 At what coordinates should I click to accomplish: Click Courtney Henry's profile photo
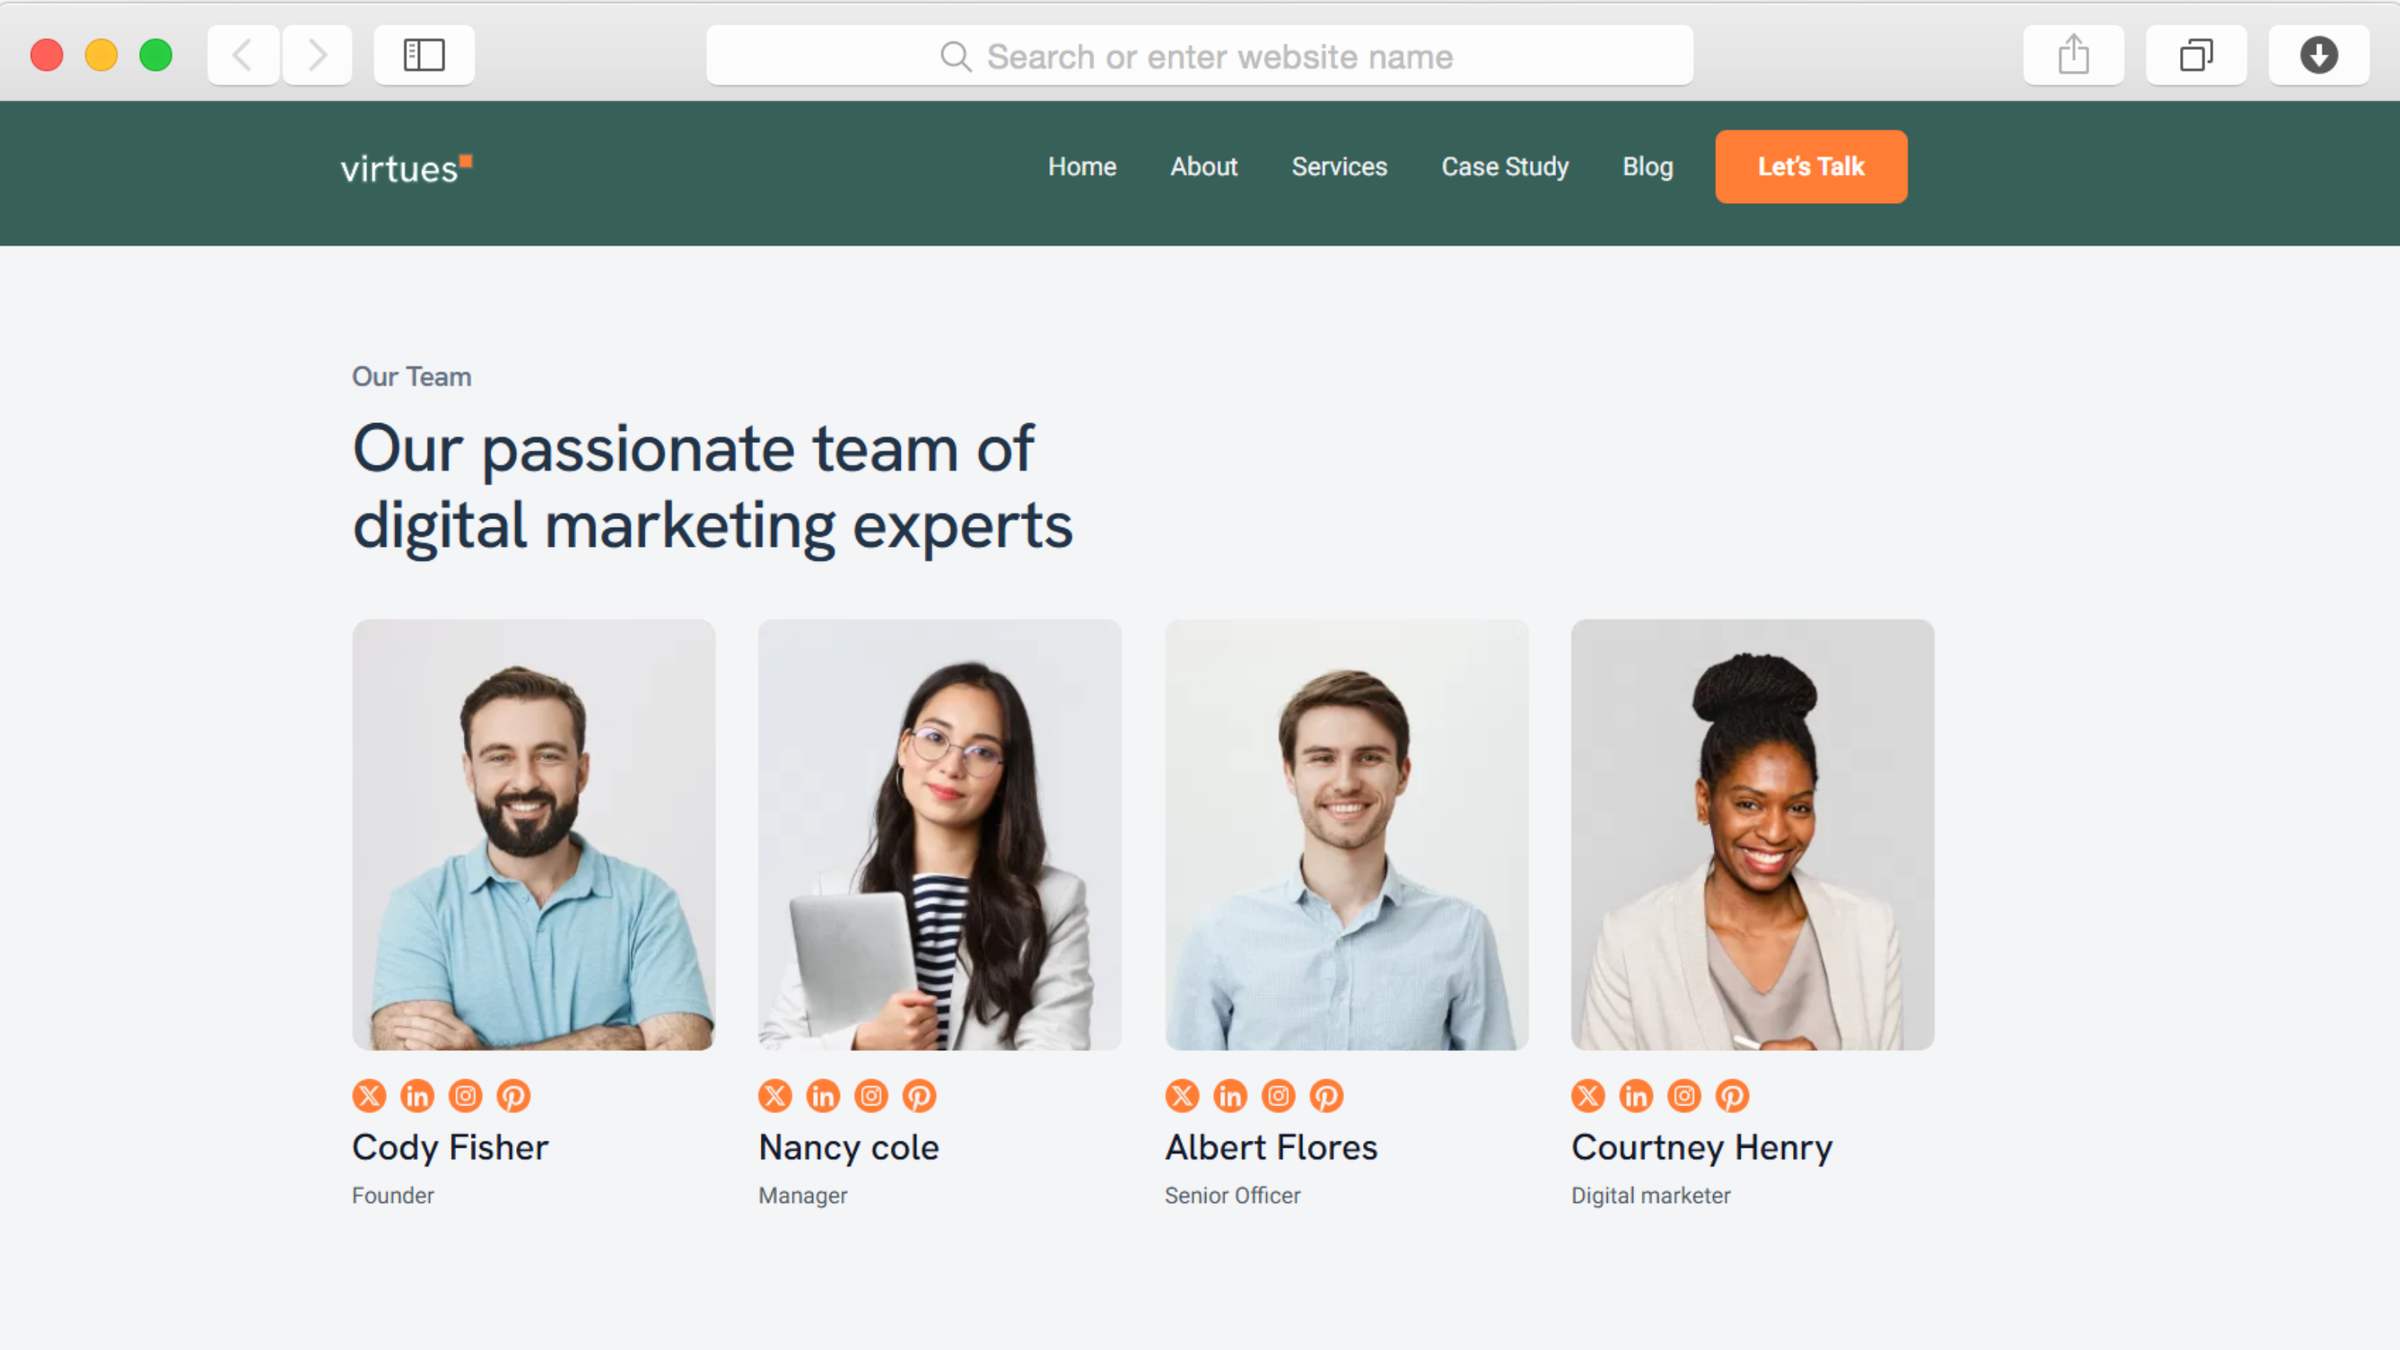click(x=1752, y=834)
